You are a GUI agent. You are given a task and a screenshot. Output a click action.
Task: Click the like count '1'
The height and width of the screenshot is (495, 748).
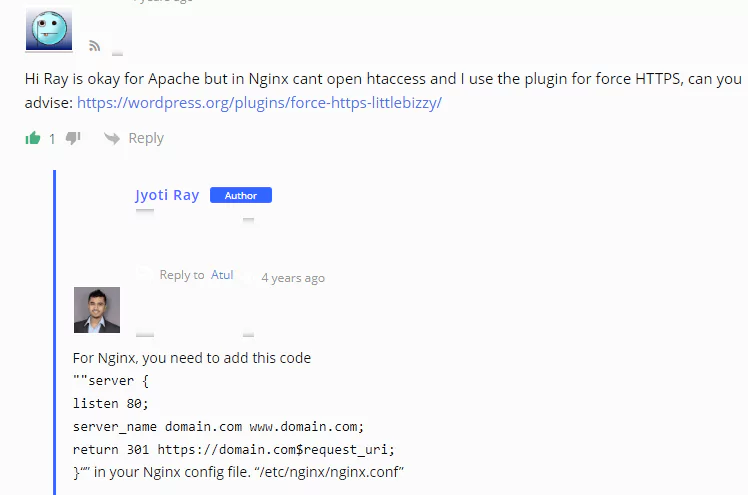click(52, 139)
